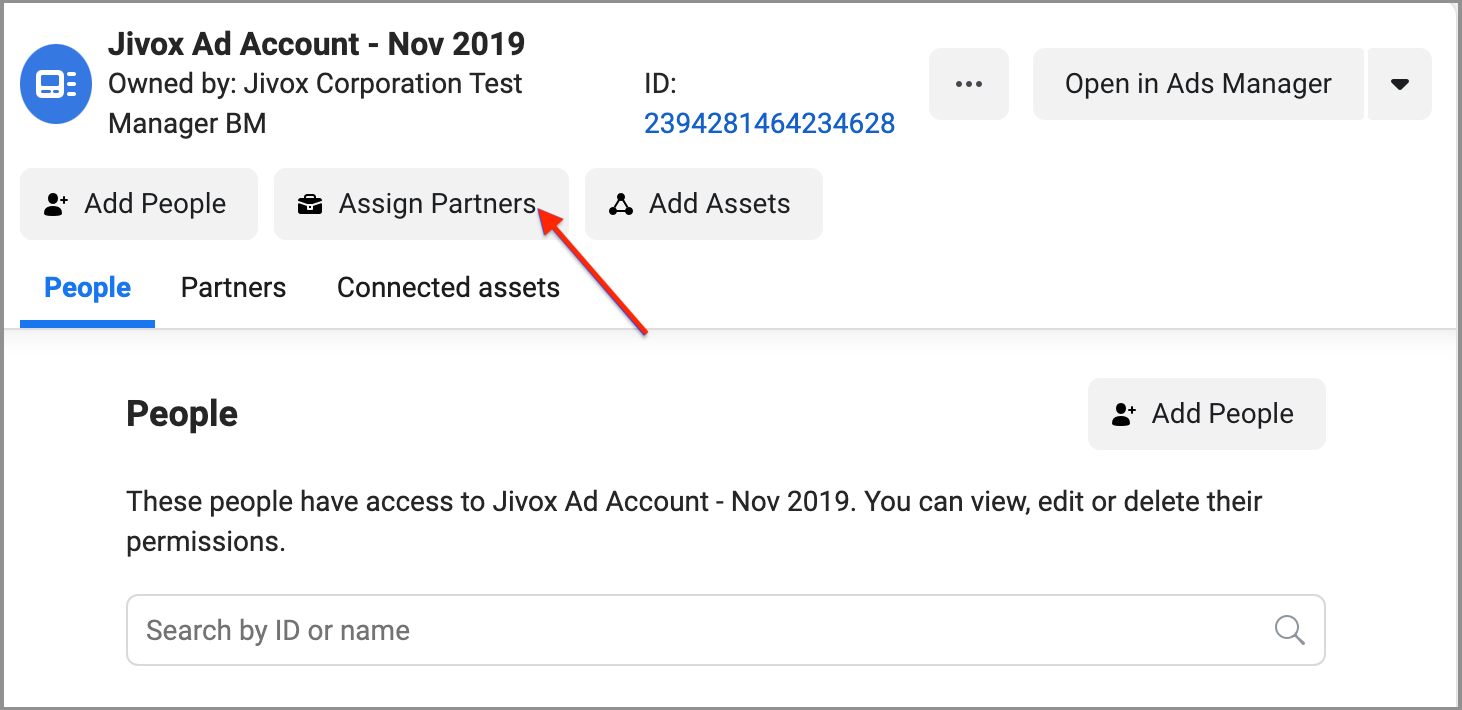Click the person-plus icon in top Add People

coord(56,204)
